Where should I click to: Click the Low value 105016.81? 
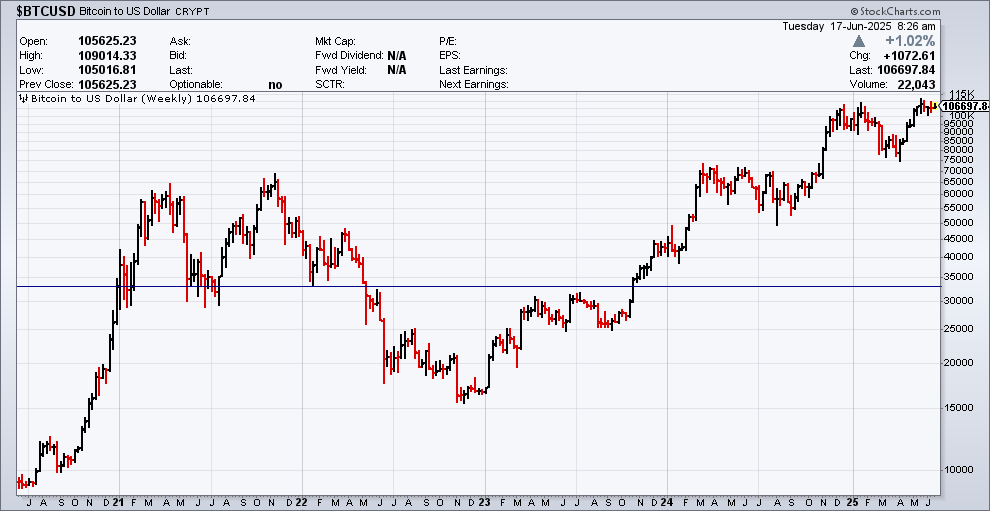point(107,70)
